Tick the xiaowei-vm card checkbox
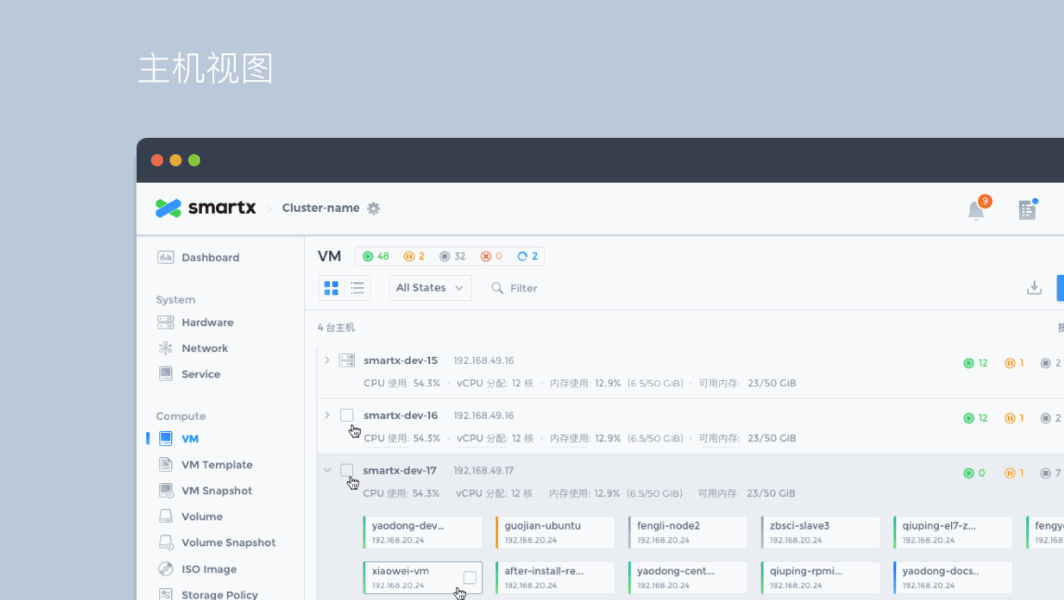The width and height of the screenshot is (1064, 600). (470, 577)
